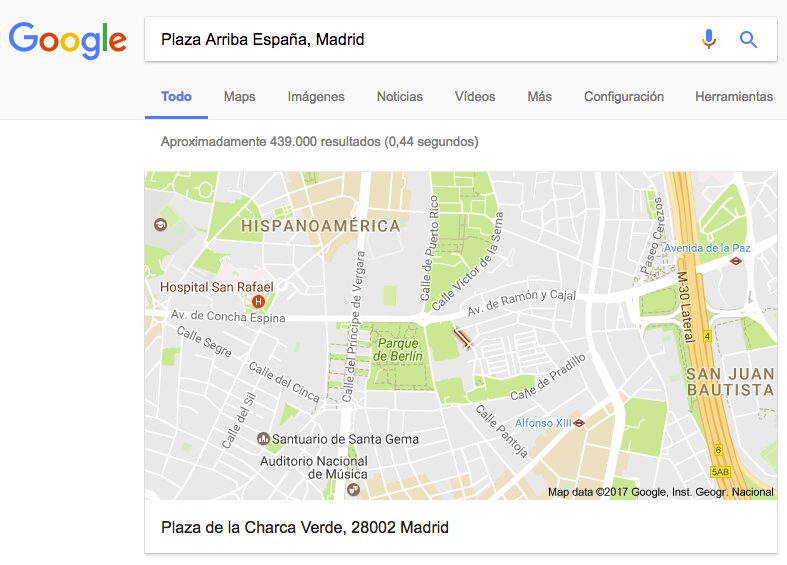
Task: Click the Auditorio Nacional de Música marker
Action: pyautogui.click(x=353, y=489)
